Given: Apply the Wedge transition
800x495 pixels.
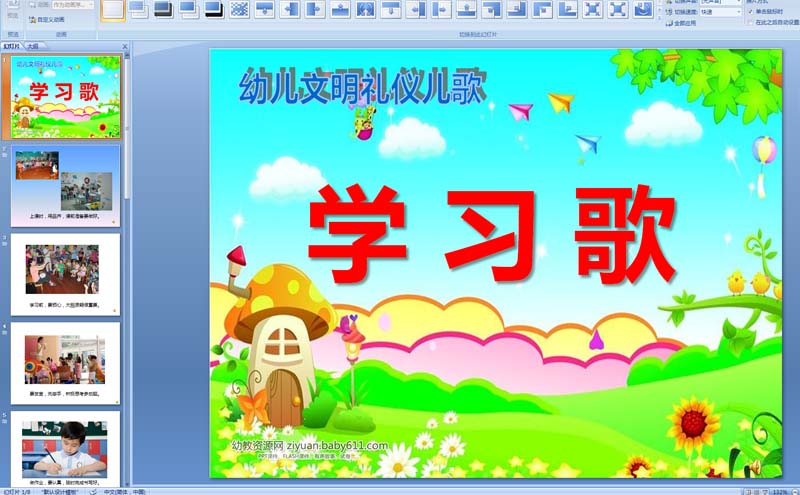Looking at the screenshot, I should 366,10.
